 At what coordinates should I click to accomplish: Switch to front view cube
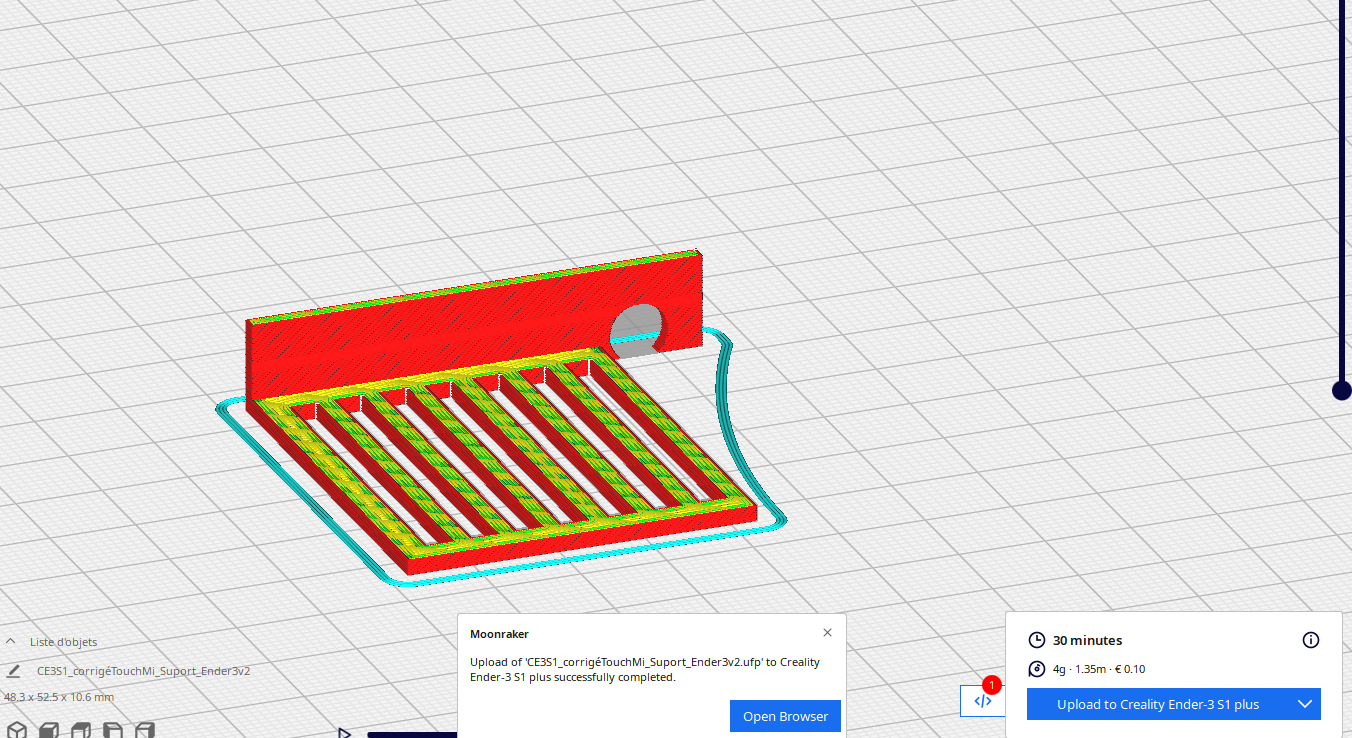pos(50,731)
